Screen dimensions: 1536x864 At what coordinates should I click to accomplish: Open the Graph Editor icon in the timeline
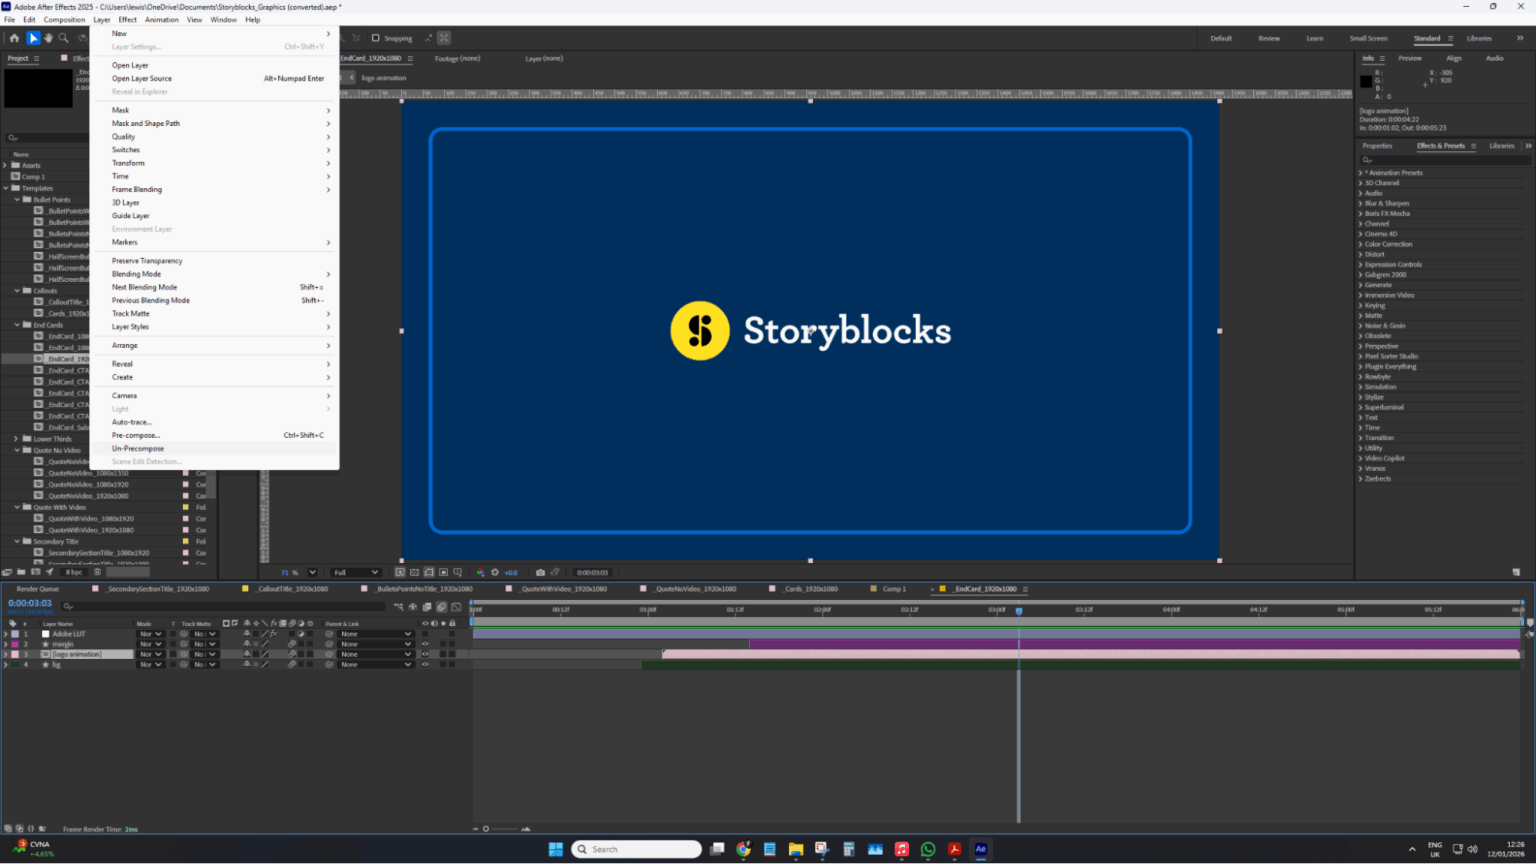pyautogui.click(x=455, y=606)
